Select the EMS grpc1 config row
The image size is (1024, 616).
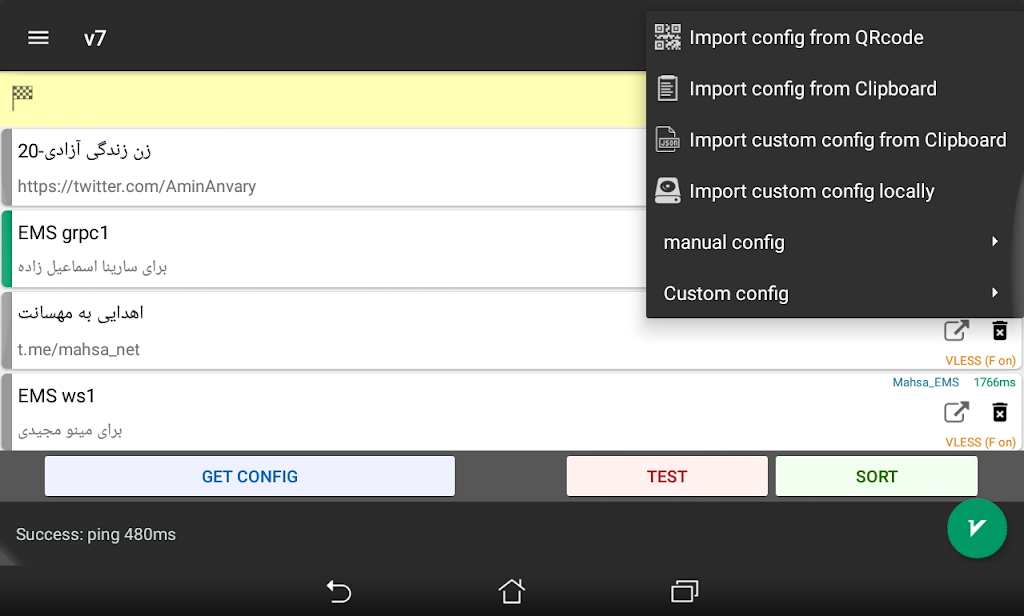(300, 249)
